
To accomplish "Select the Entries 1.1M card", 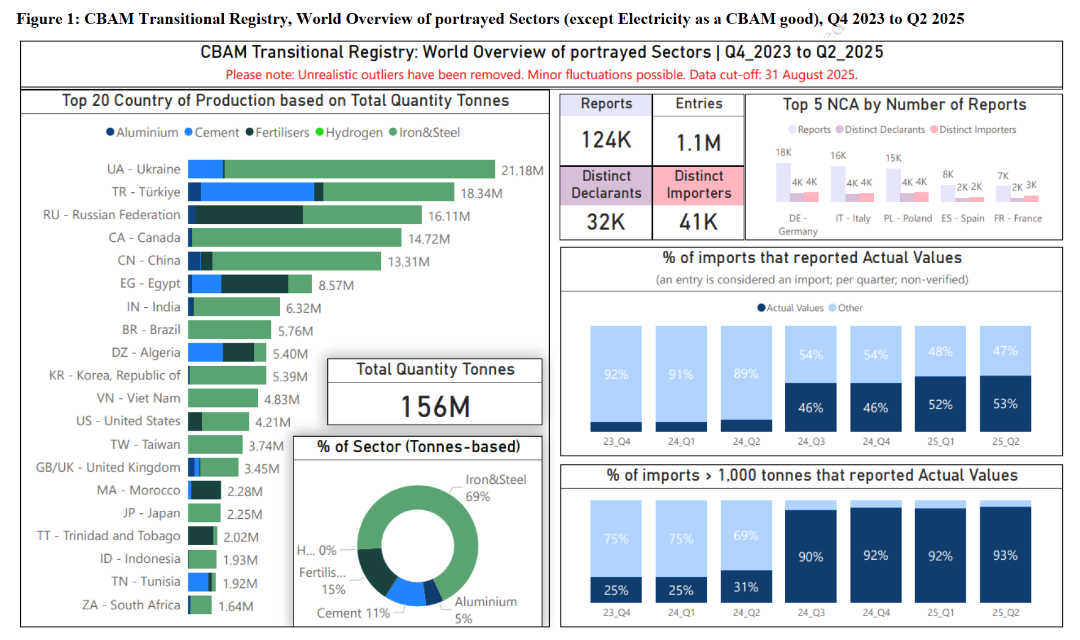I will 697,128.
